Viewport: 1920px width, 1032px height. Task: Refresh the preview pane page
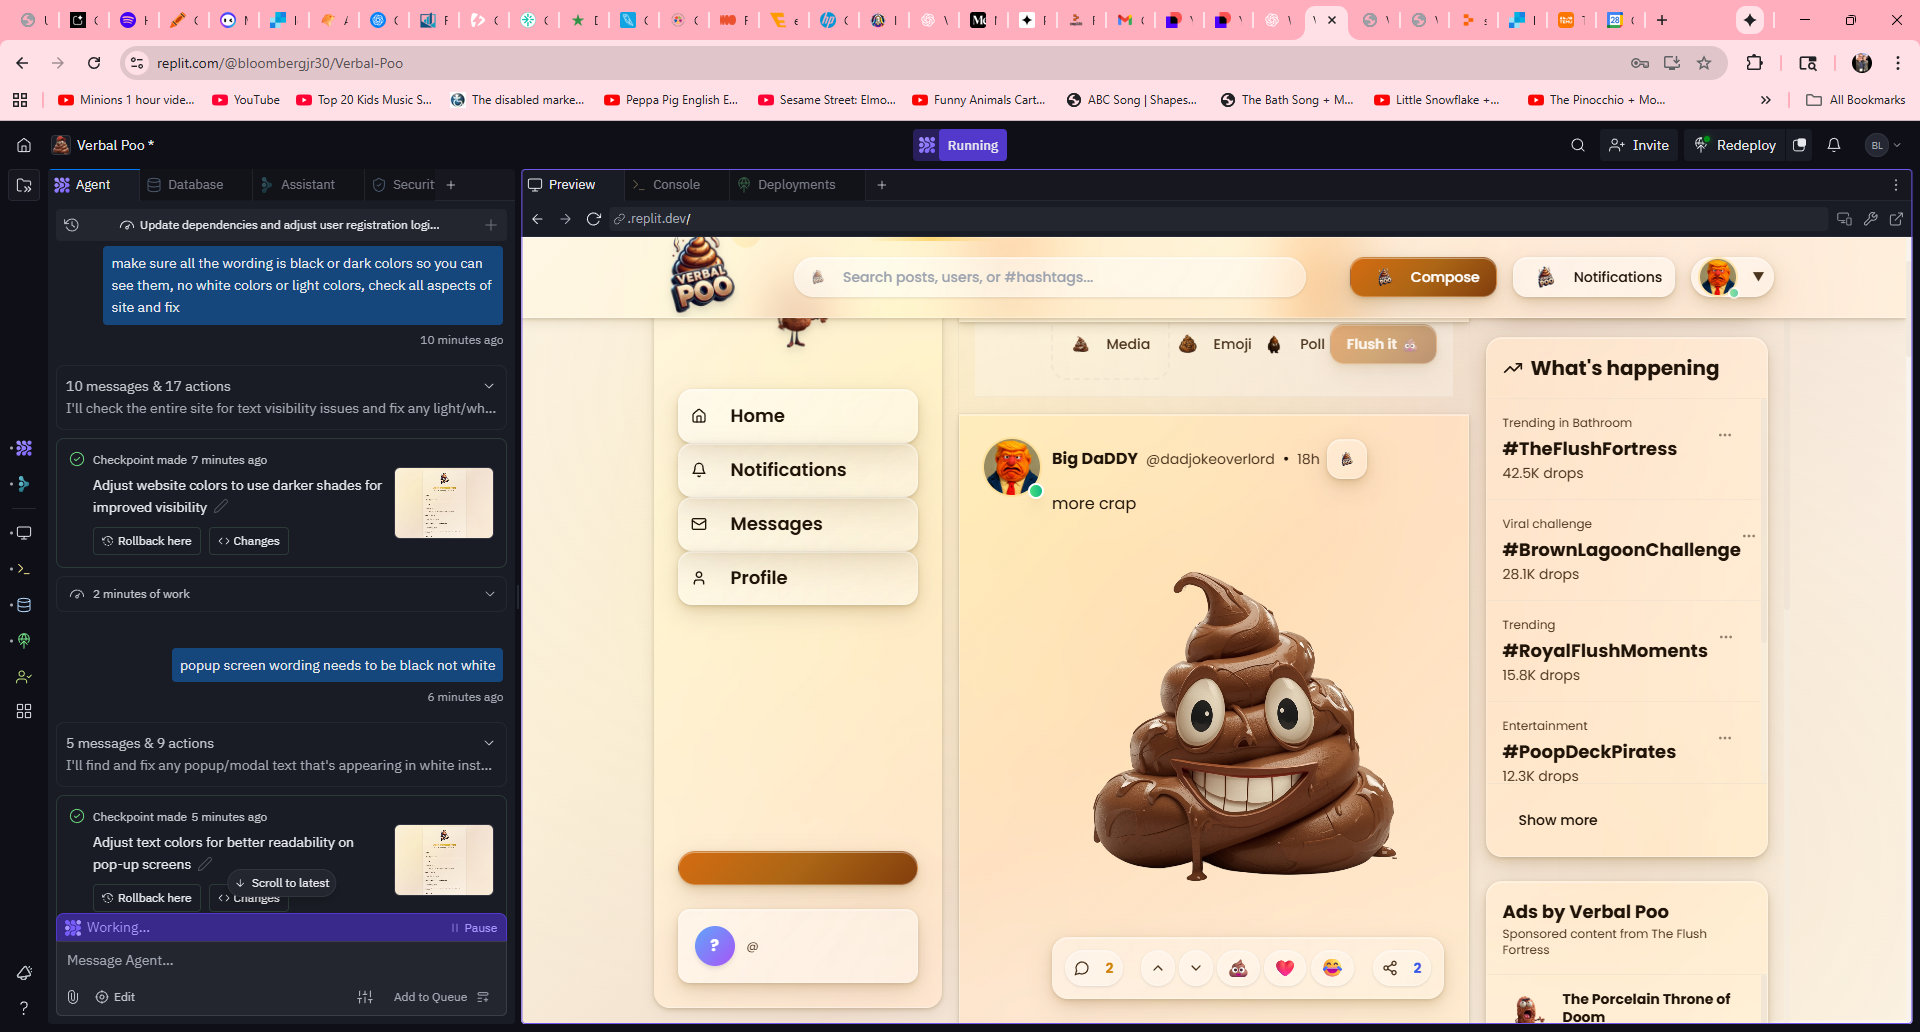[594, 219]
